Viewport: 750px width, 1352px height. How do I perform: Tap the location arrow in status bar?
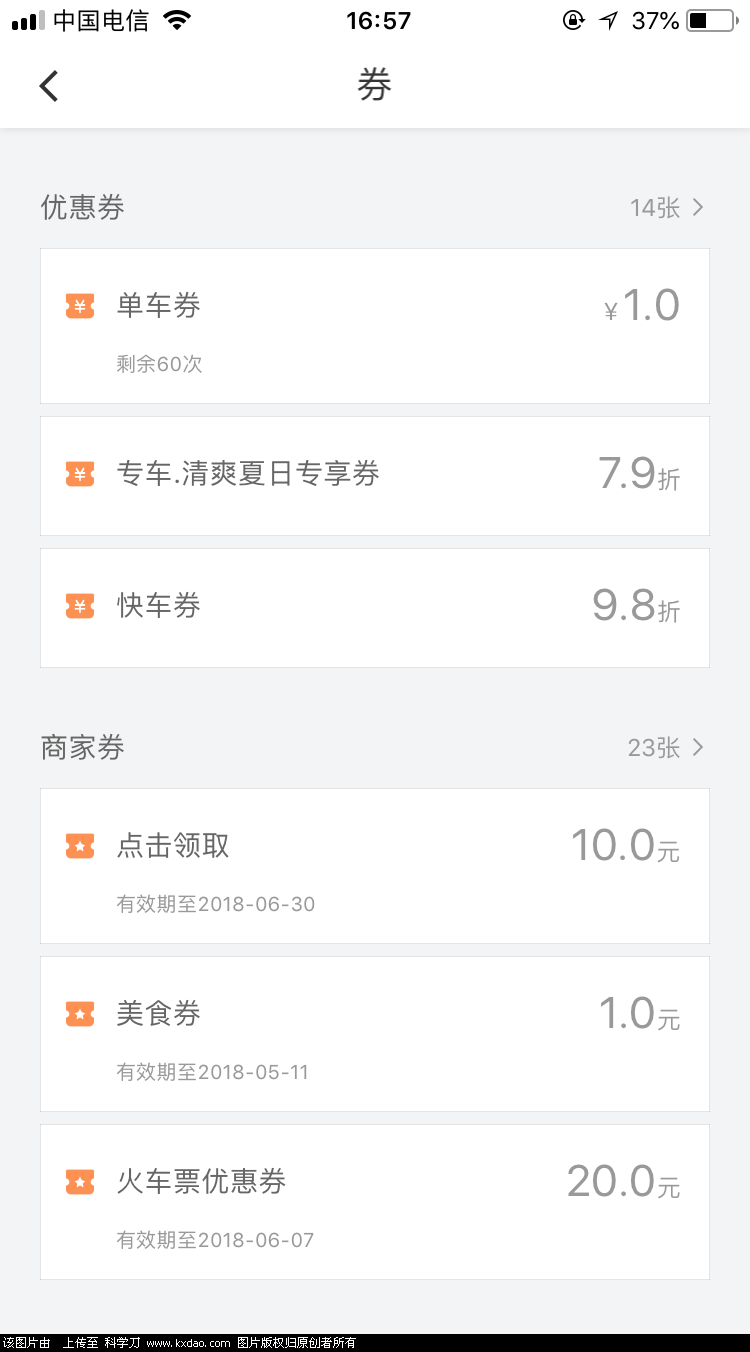click(x=608, y=20)
